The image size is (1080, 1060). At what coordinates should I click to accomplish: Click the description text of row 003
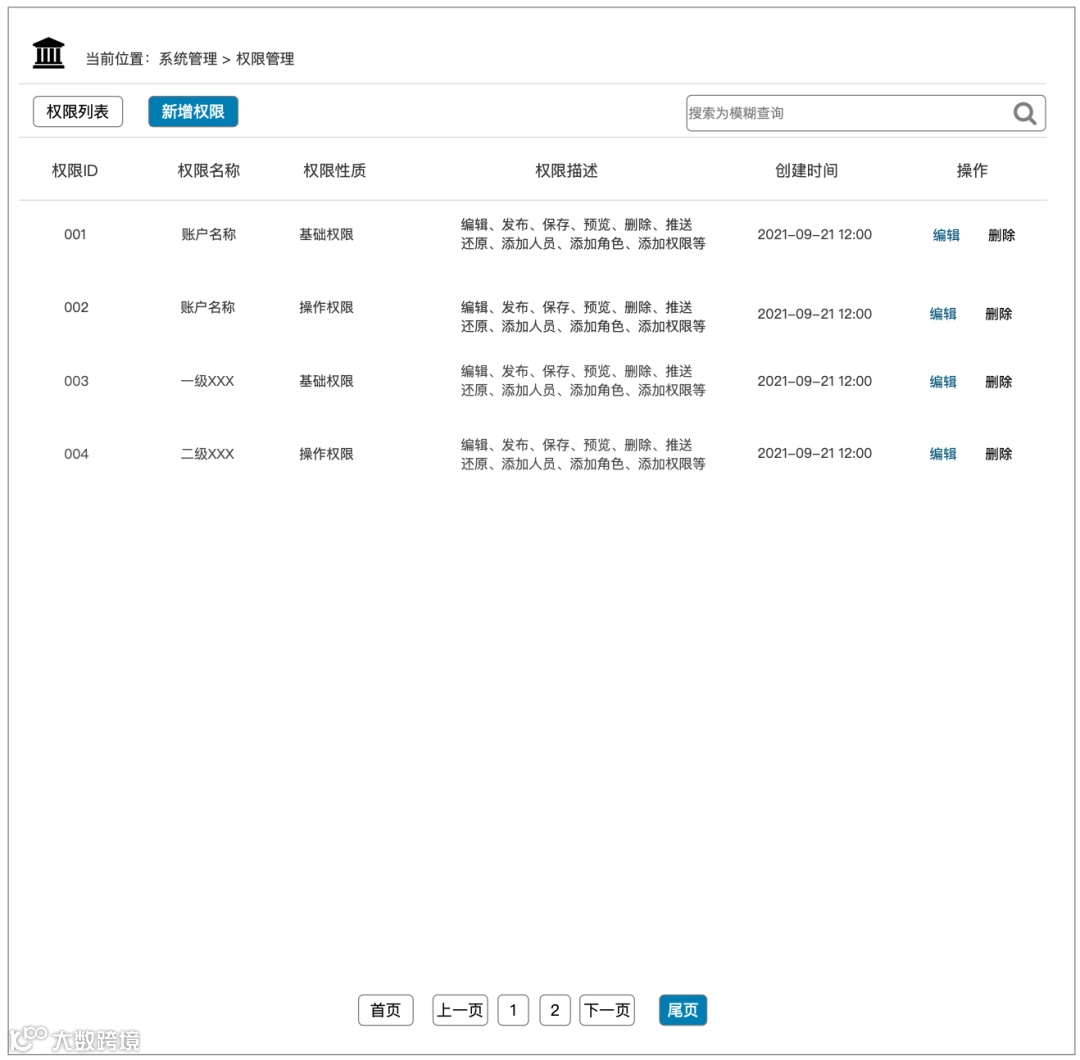click(x=583, y=381)
